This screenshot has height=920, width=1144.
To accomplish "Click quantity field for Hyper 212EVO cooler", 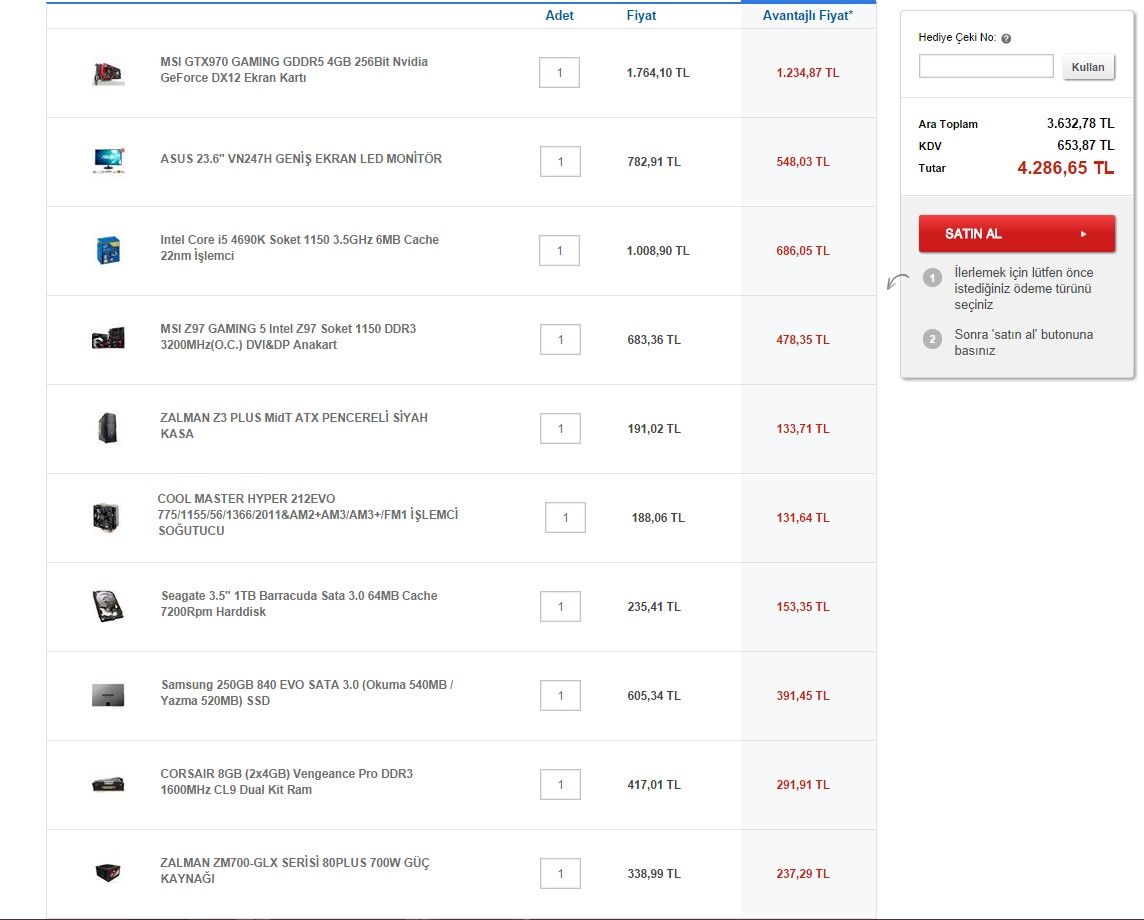I will (x=565, y=517).
